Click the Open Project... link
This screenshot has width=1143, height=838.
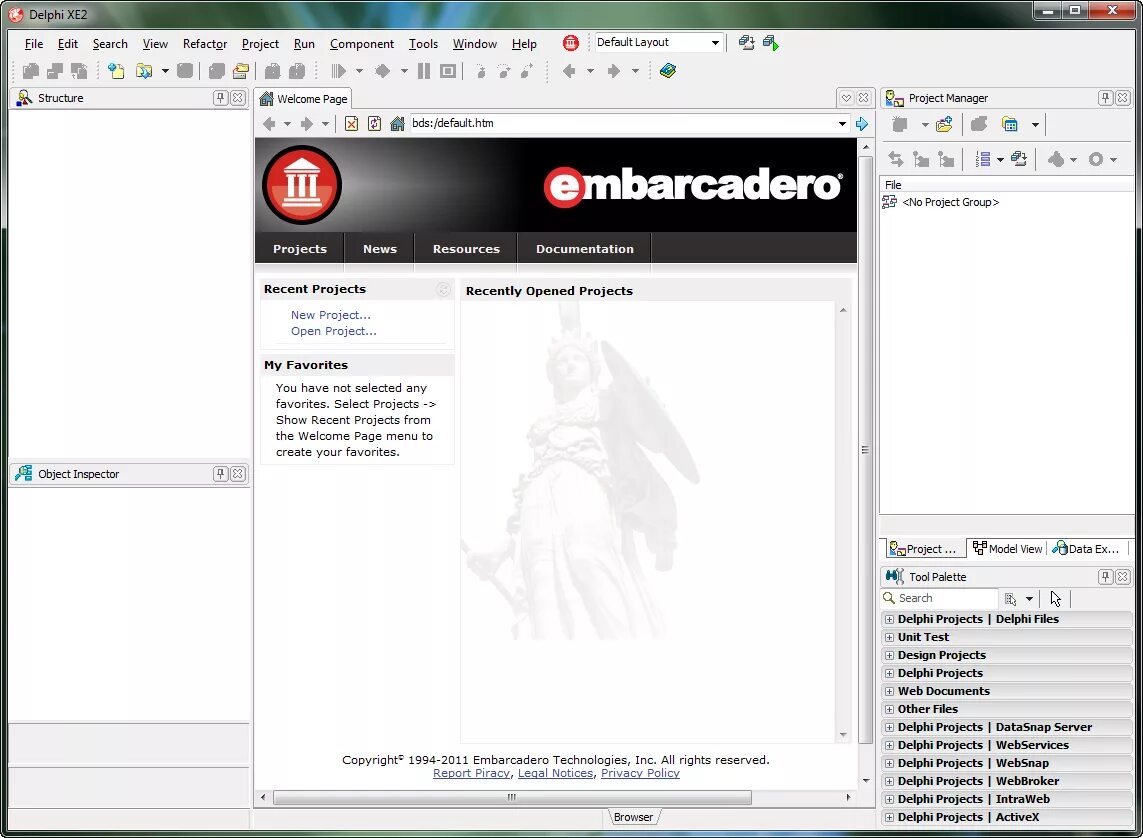pyautogui.click(x=334, y=331)
